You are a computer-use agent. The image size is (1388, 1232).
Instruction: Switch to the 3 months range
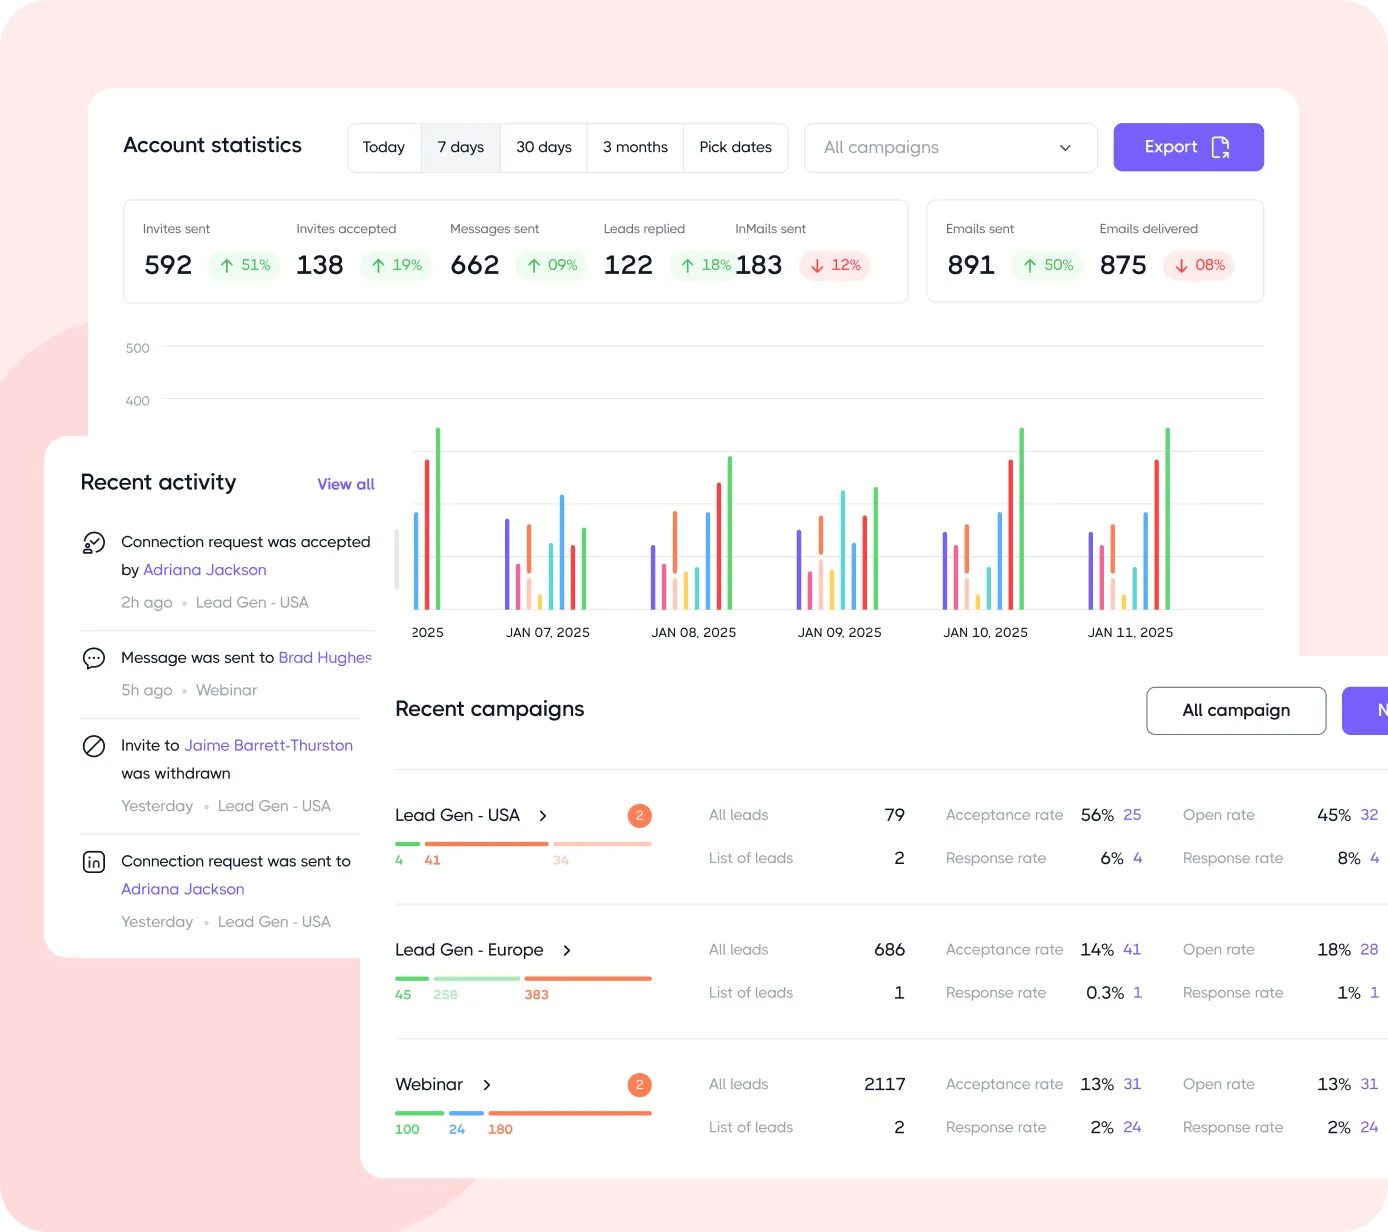[635, 148]
